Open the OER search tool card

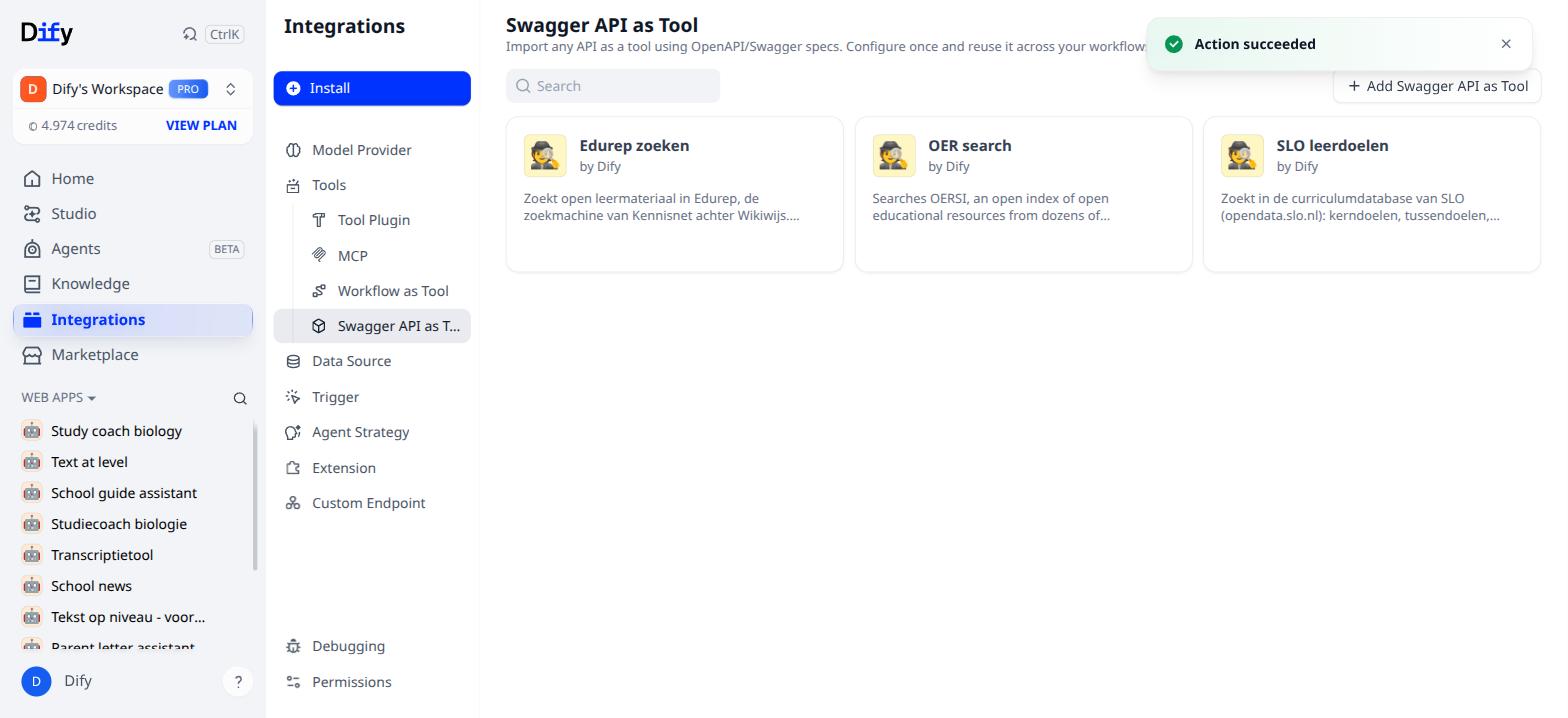[1024, 194]
